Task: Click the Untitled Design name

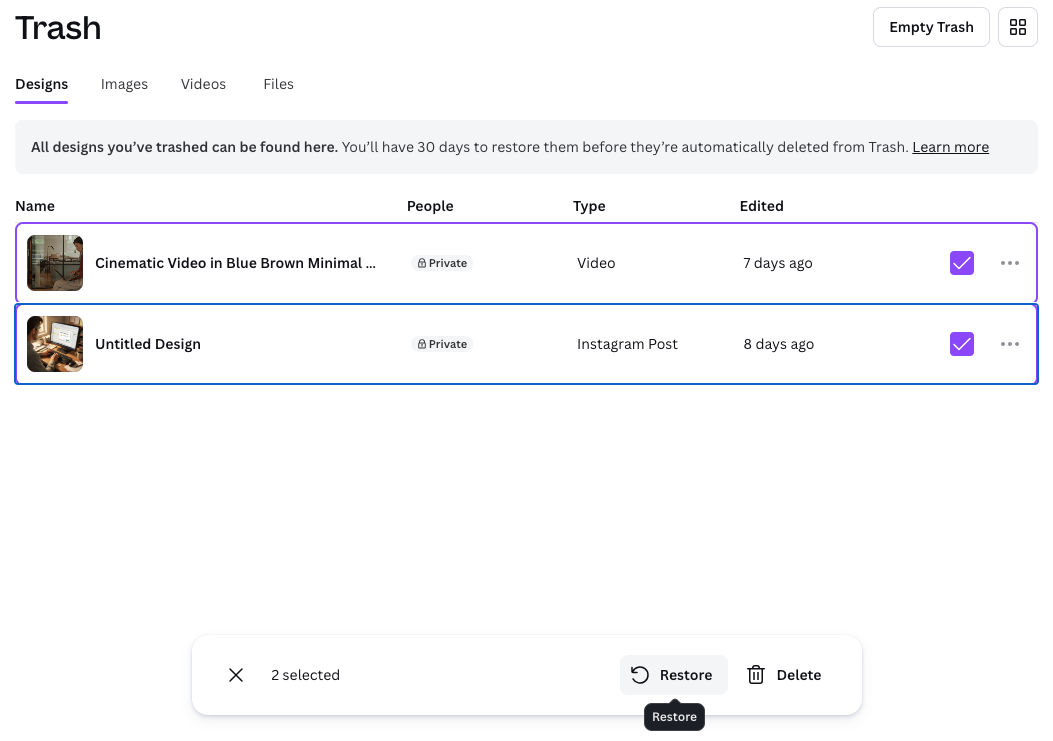Action: pyautogui.click(x=148, y=344)
